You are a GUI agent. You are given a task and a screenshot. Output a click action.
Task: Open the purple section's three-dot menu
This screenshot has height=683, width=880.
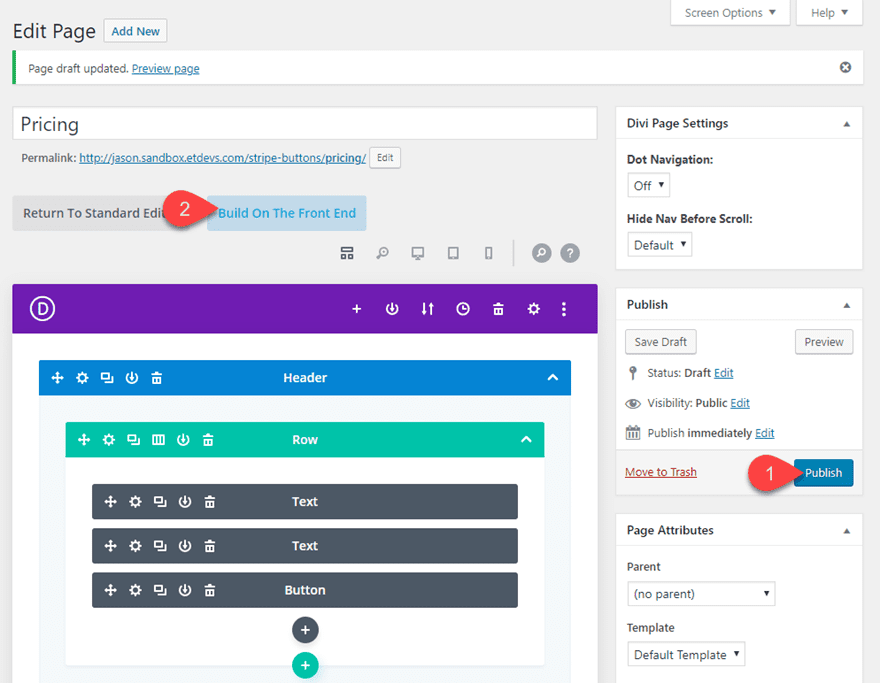(564, 309)
